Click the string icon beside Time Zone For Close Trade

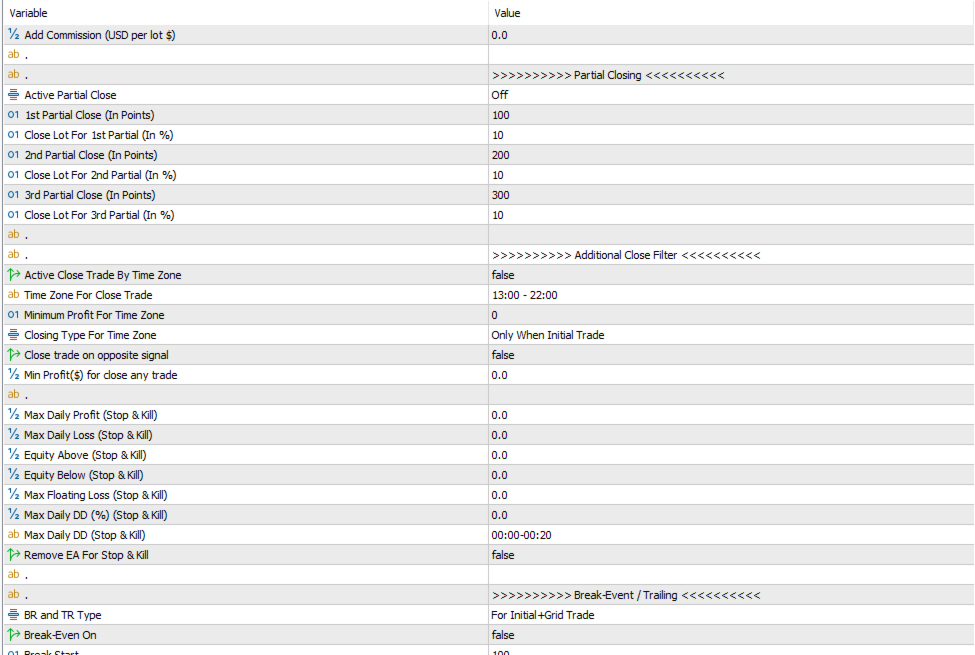13,295
